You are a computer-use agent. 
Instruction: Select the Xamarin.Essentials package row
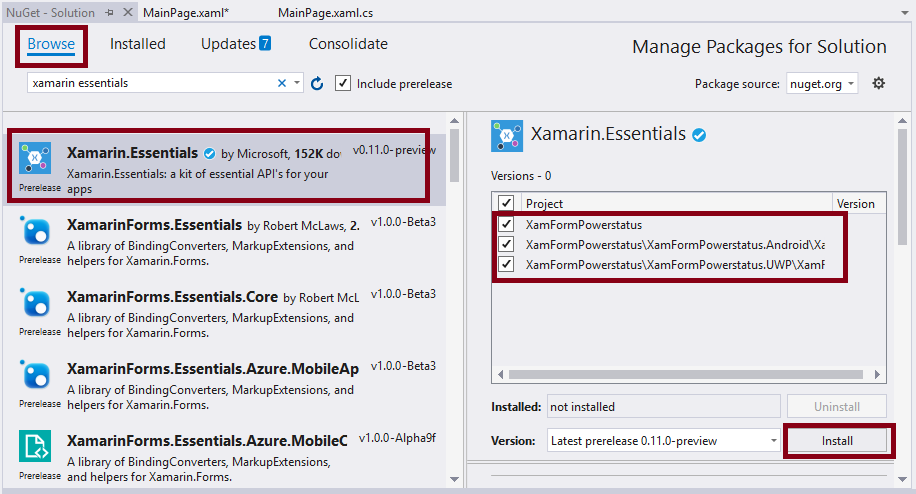[224, 169]
